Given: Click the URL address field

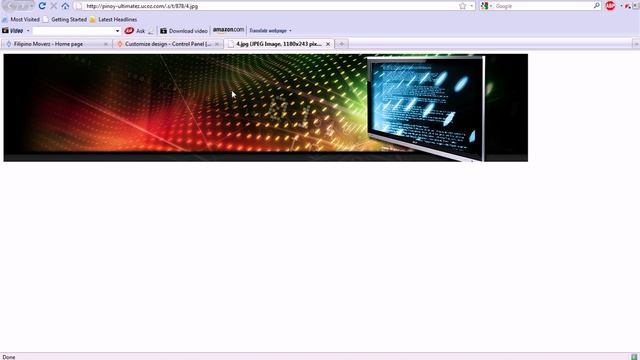Looking at the screenshot, I should [x=269, y=6].
